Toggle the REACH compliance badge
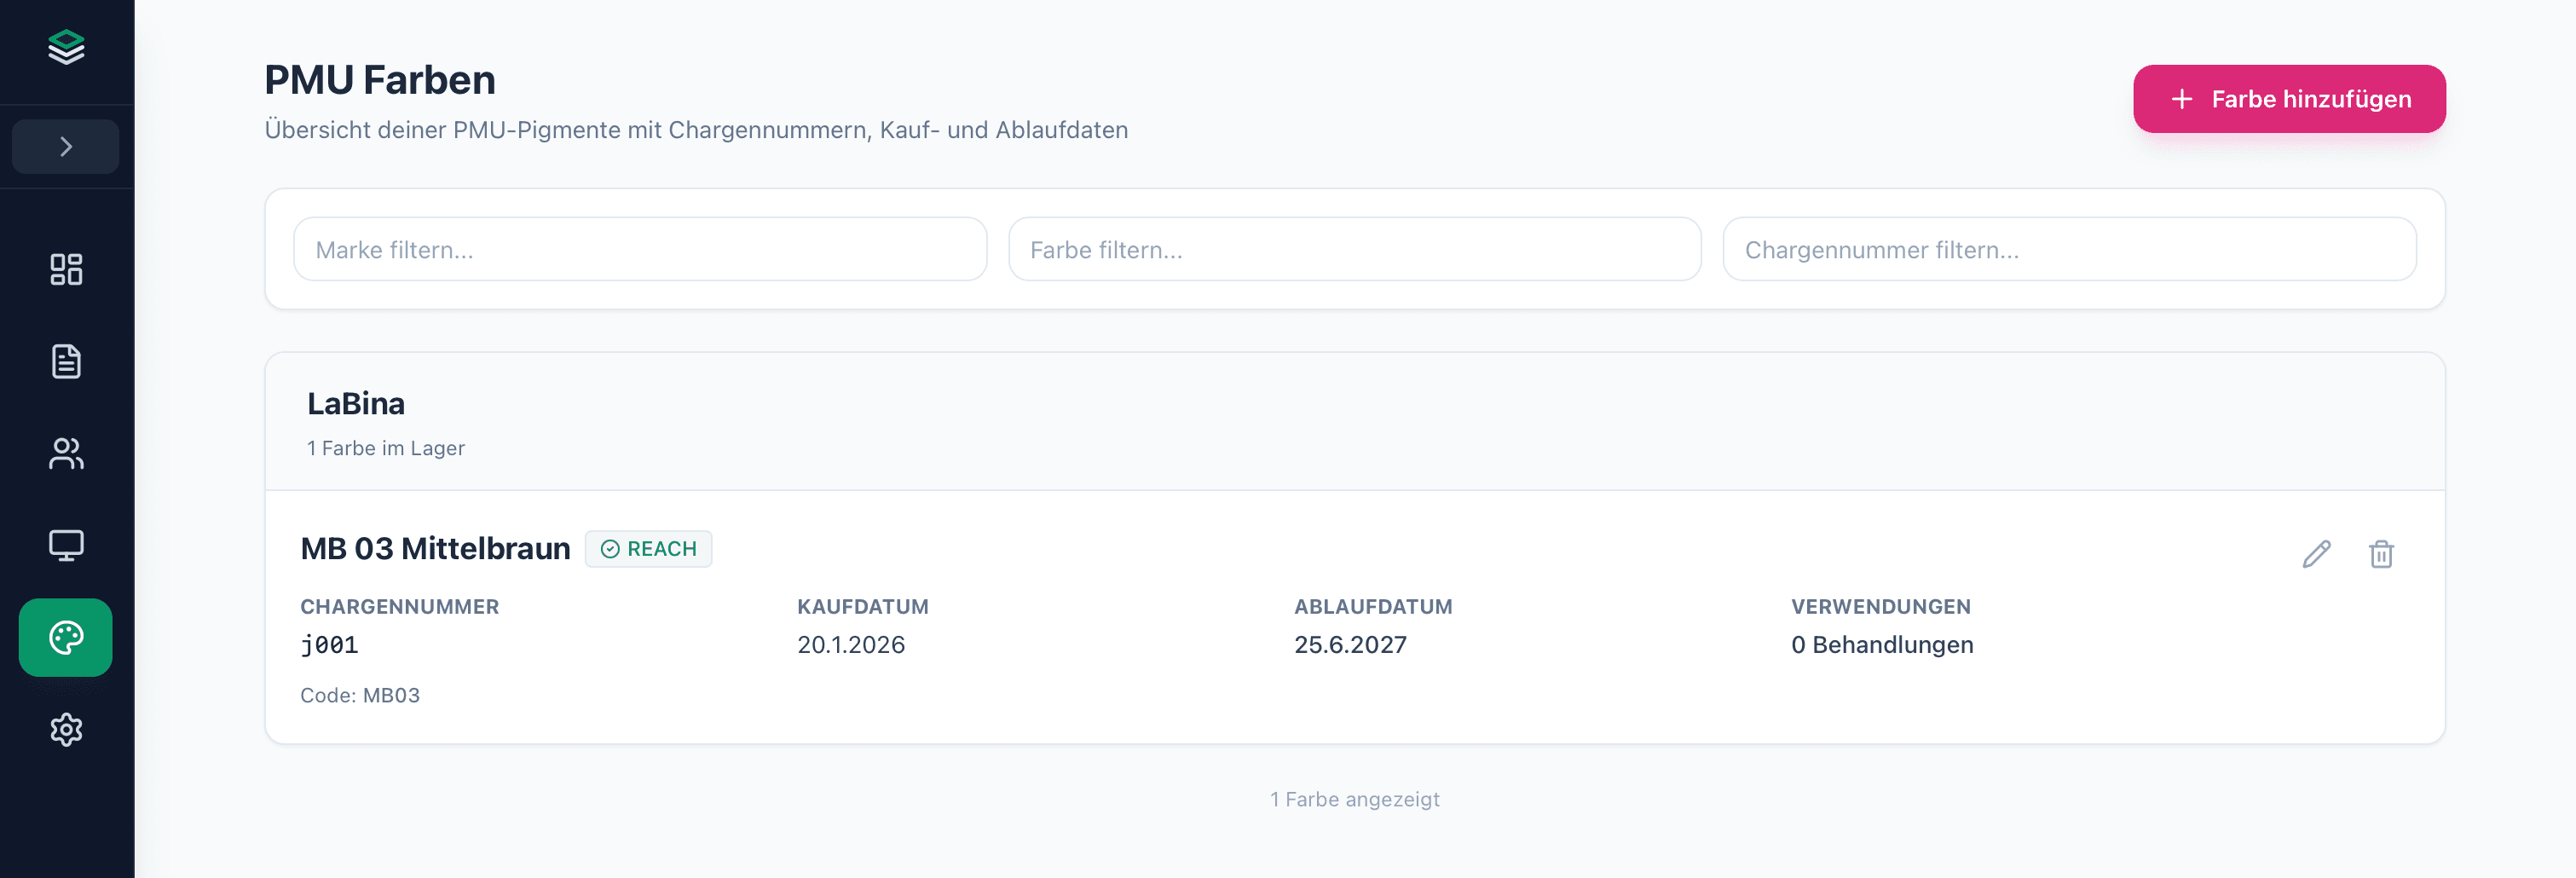 pyautogui.click(x=648, y=548)
